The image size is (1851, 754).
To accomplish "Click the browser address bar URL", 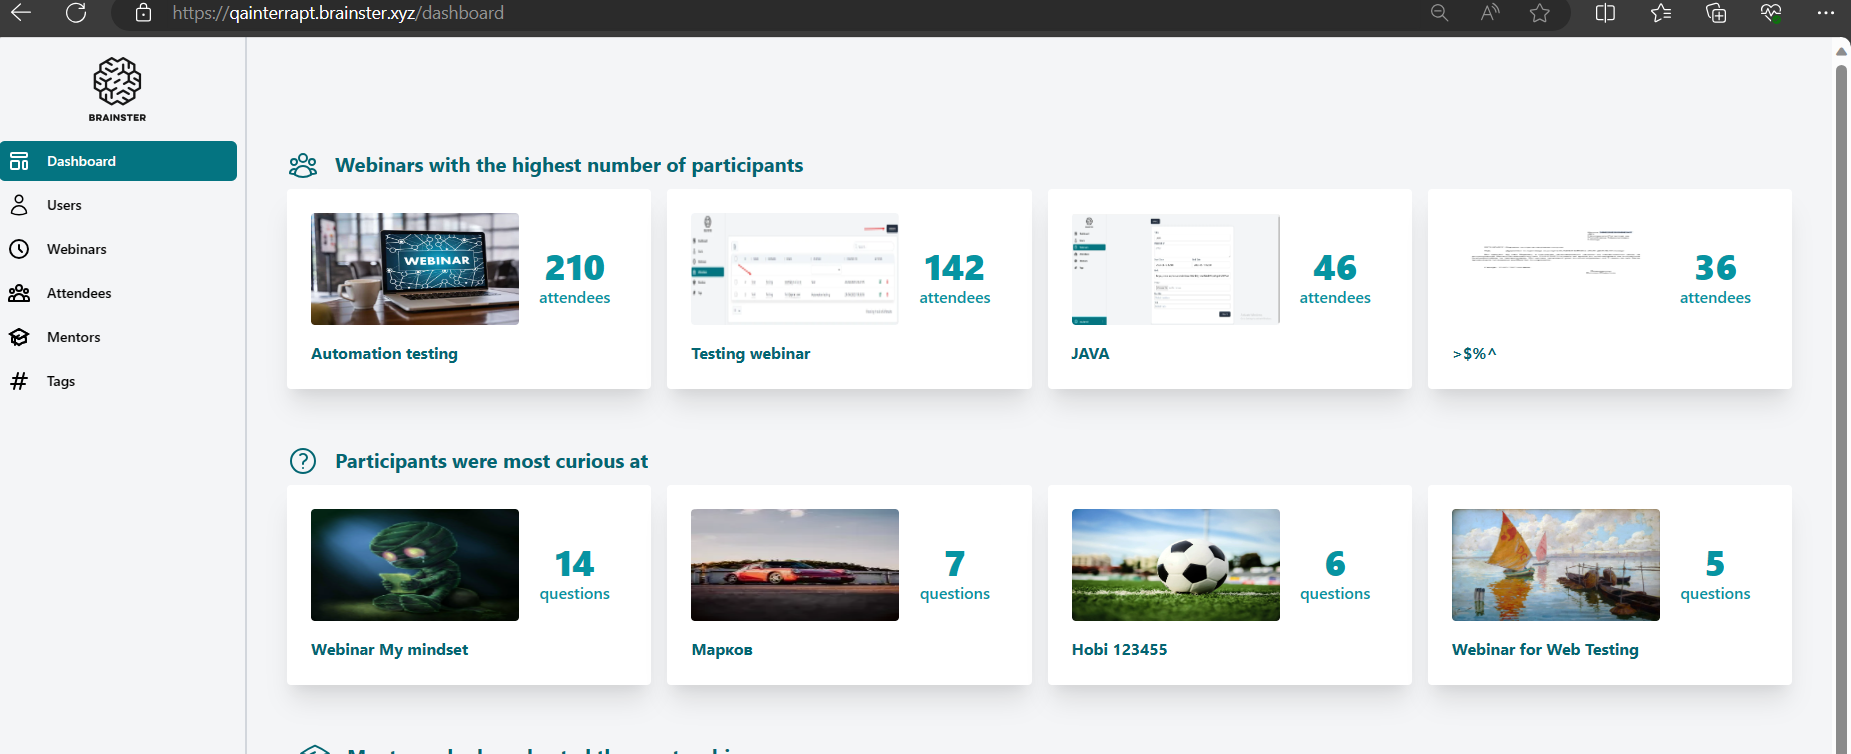I will (338, 13).
